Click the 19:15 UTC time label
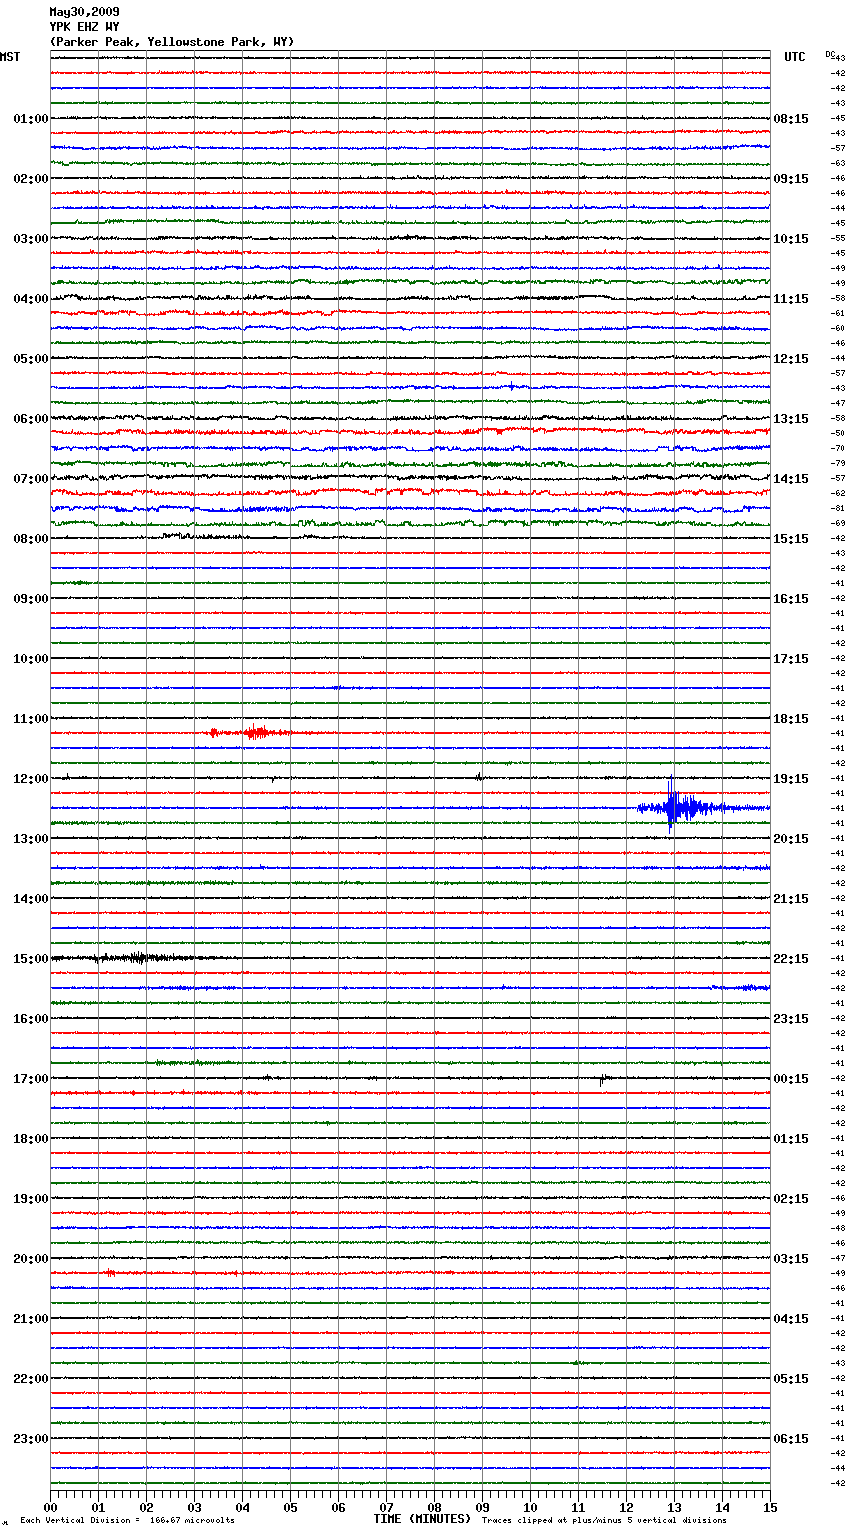850x1534 pixels. click(791, 779)
